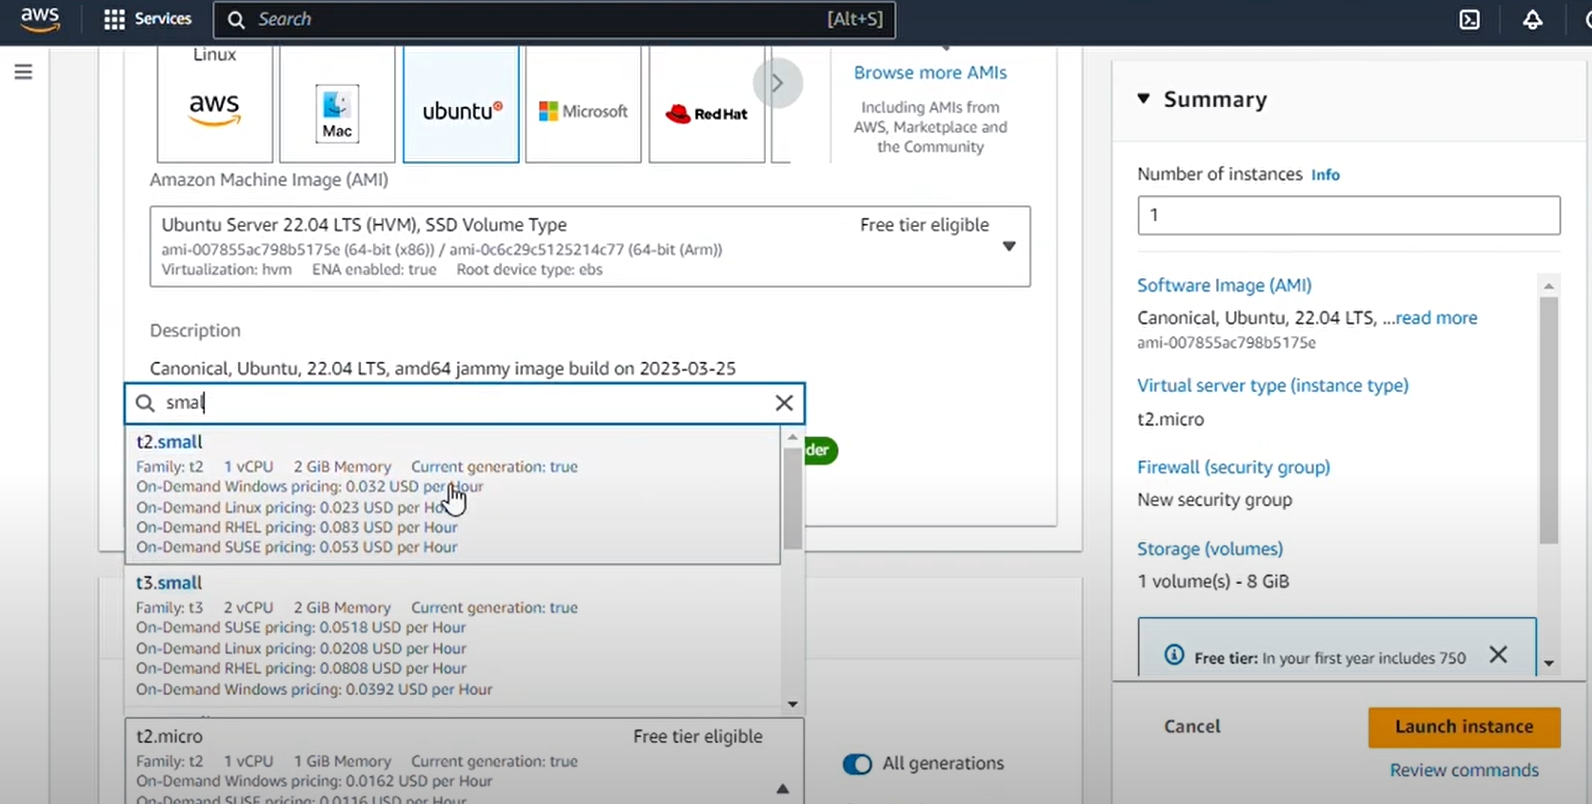Collapse the t2.micro instance type dropdown

[x=782, y=789]
